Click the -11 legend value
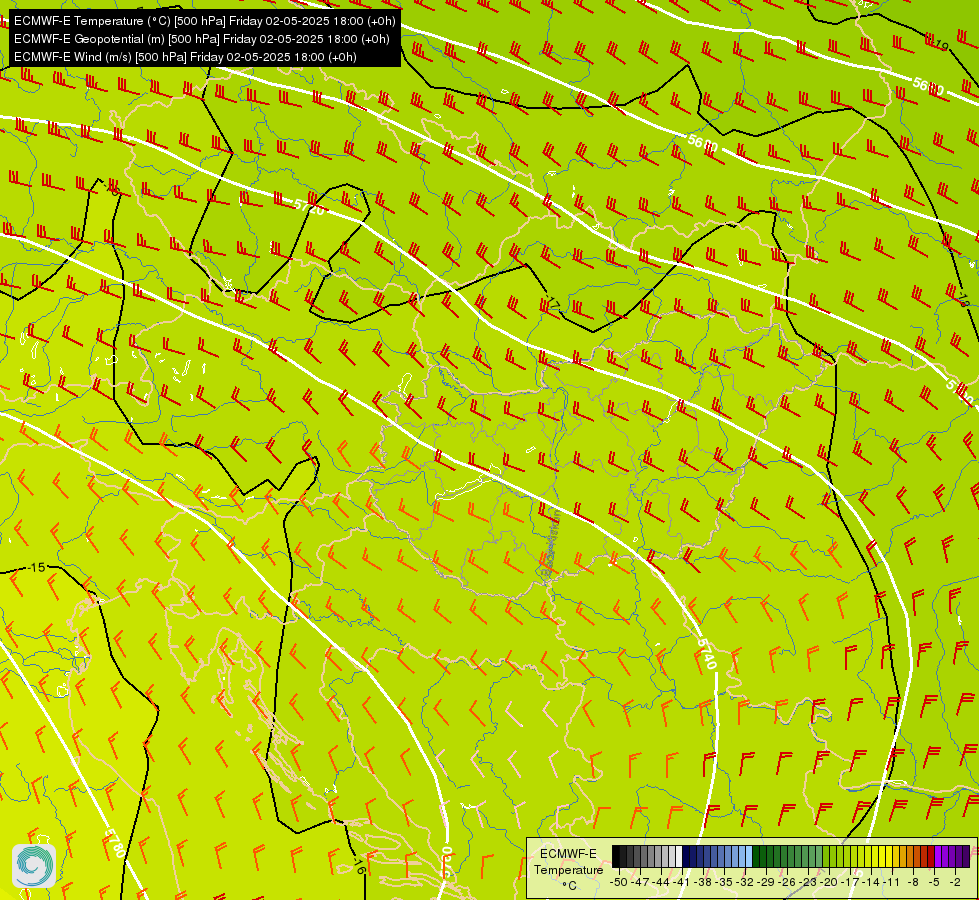 click(892, 882)
